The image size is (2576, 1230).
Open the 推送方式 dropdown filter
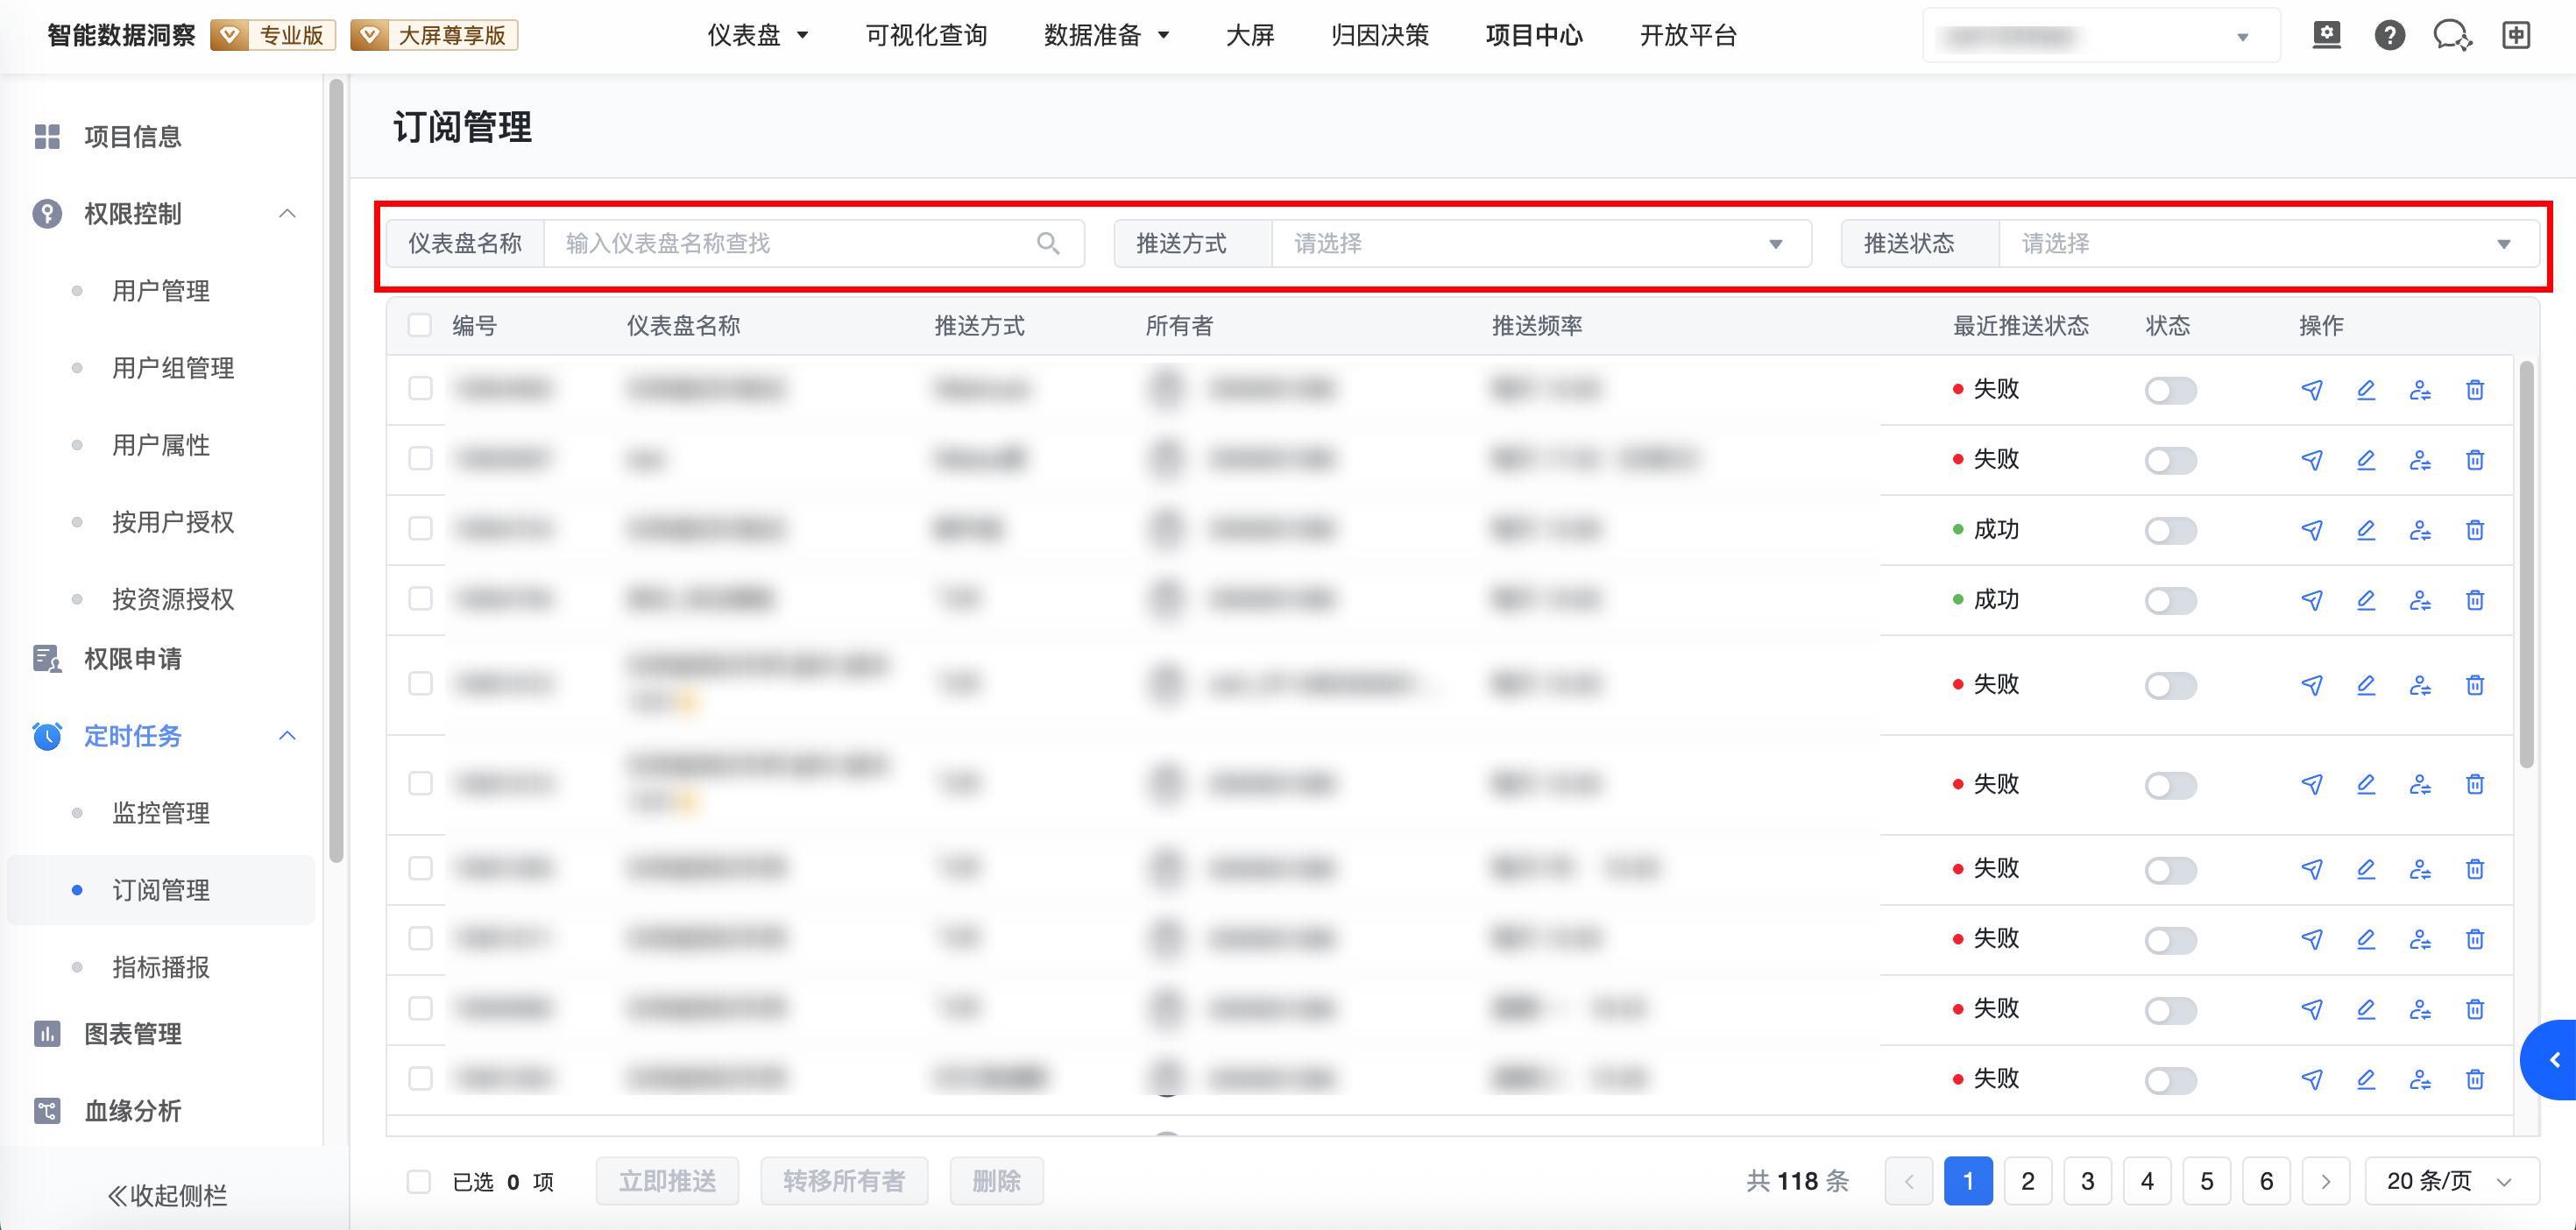coord(1540,244)
